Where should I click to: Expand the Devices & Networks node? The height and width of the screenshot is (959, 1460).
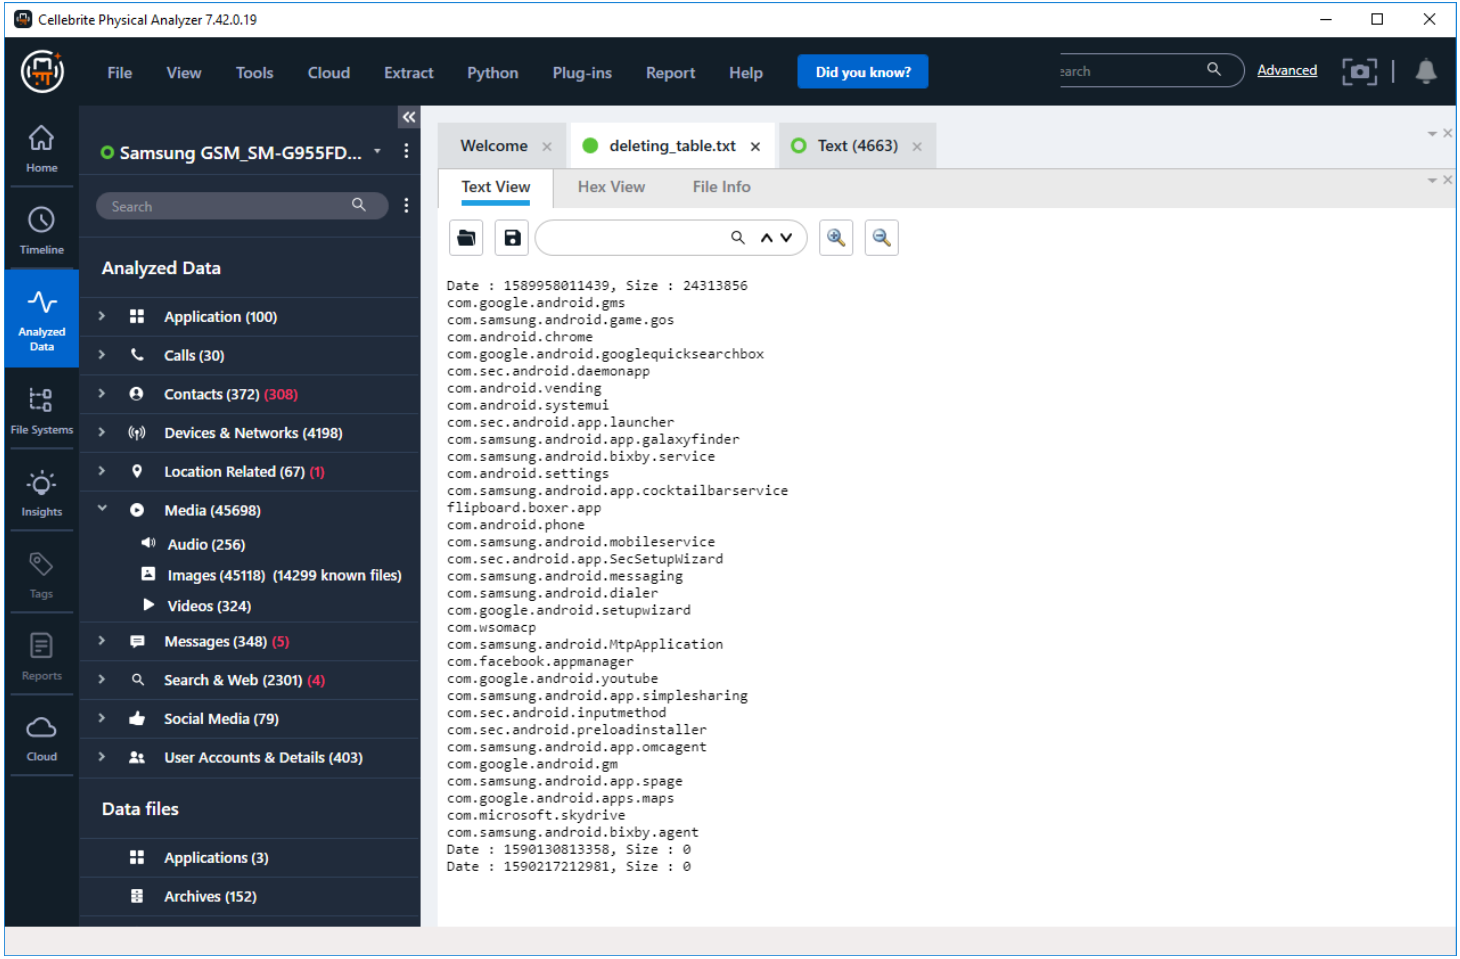(102, 432)
